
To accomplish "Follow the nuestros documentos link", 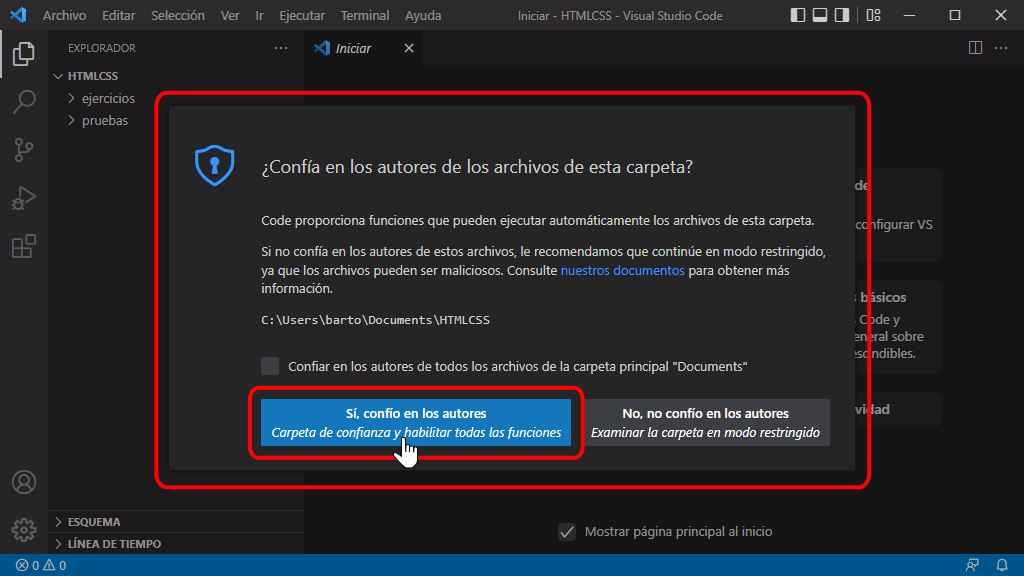I will click(622, 270).
